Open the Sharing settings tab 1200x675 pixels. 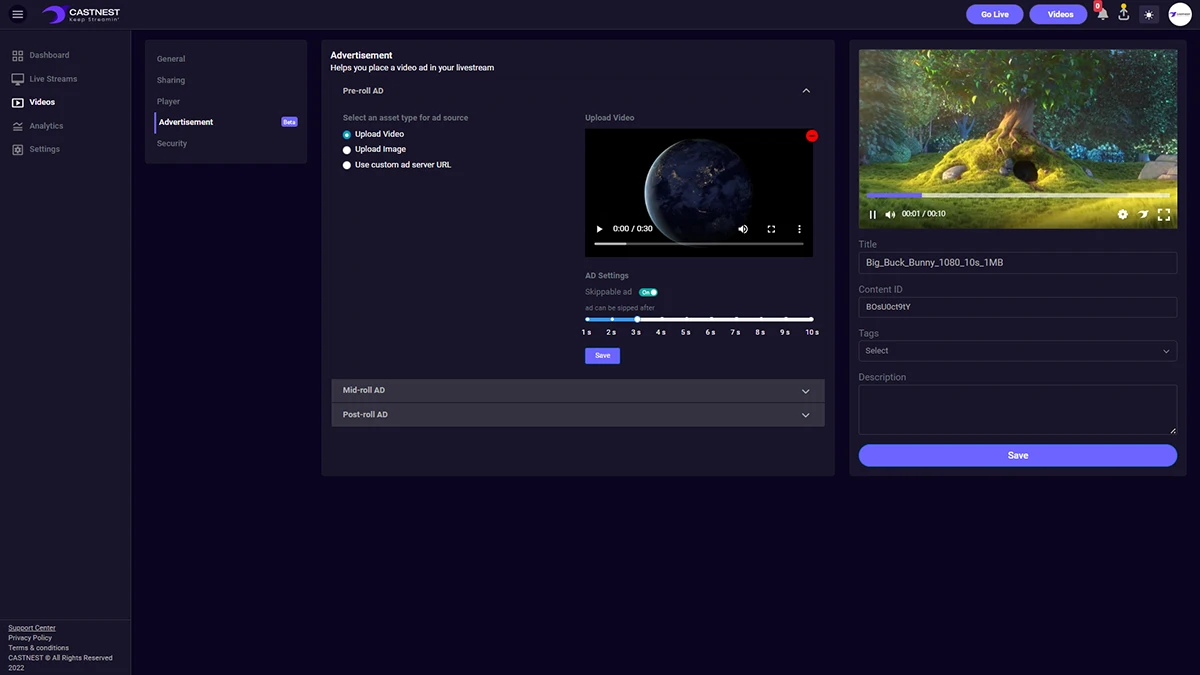pos(171,80)
